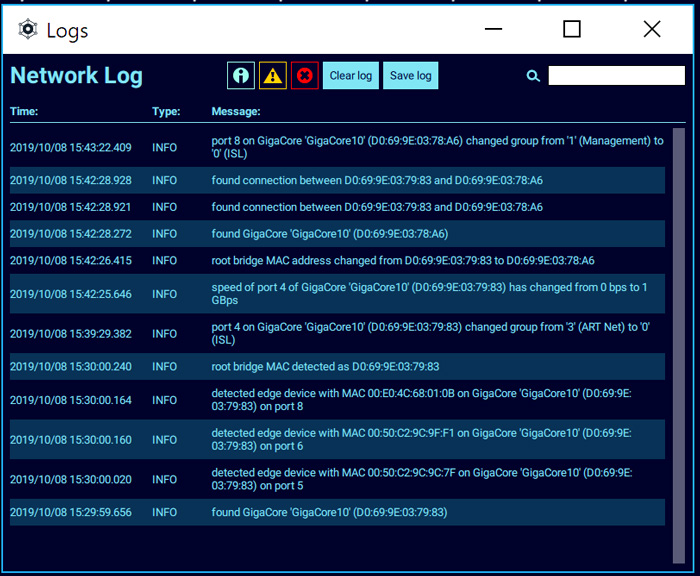This screenshot has height=576, width=700.
Task: Click the Time: column header
Action: point(24,111)
